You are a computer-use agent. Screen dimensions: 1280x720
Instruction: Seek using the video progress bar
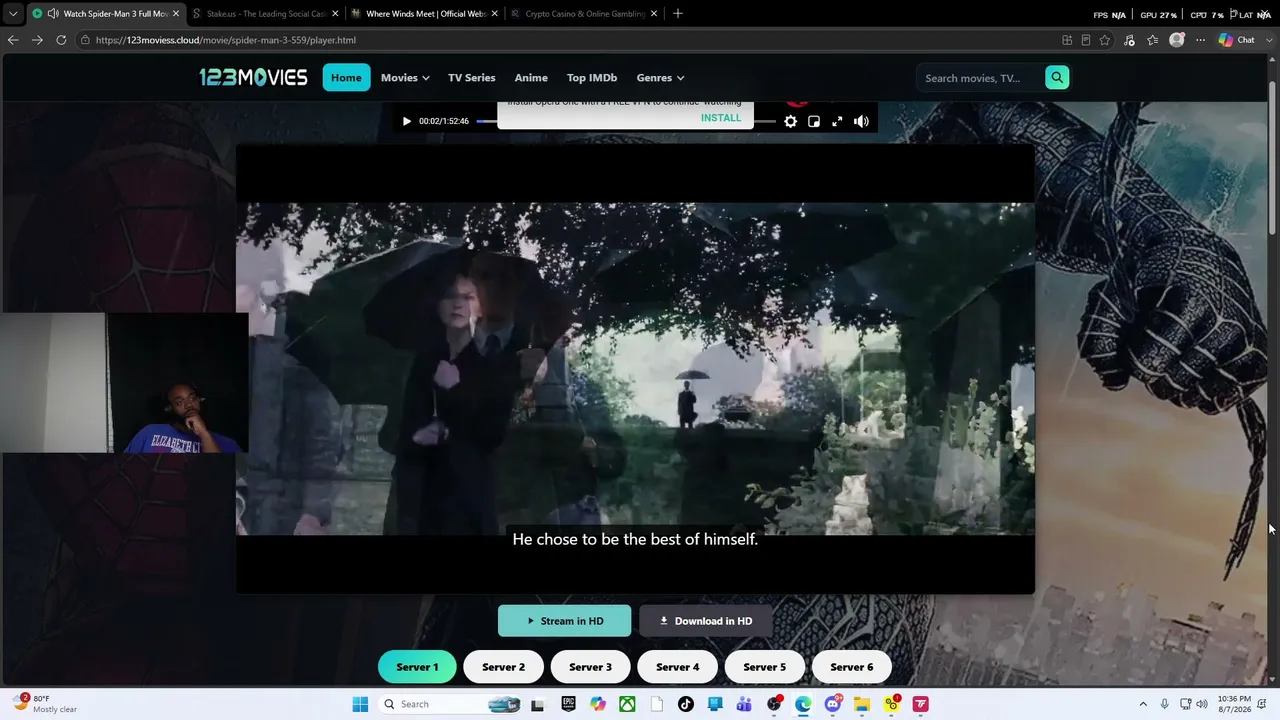(626, 121)
